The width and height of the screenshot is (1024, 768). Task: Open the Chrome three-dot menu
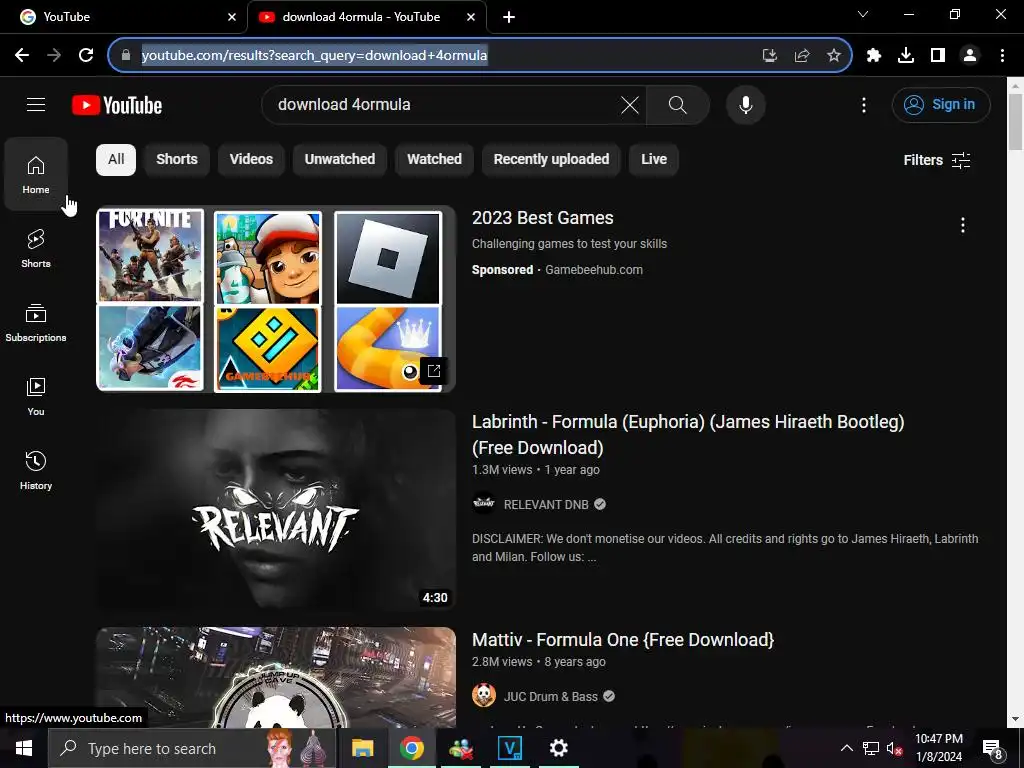point(1002,56)
